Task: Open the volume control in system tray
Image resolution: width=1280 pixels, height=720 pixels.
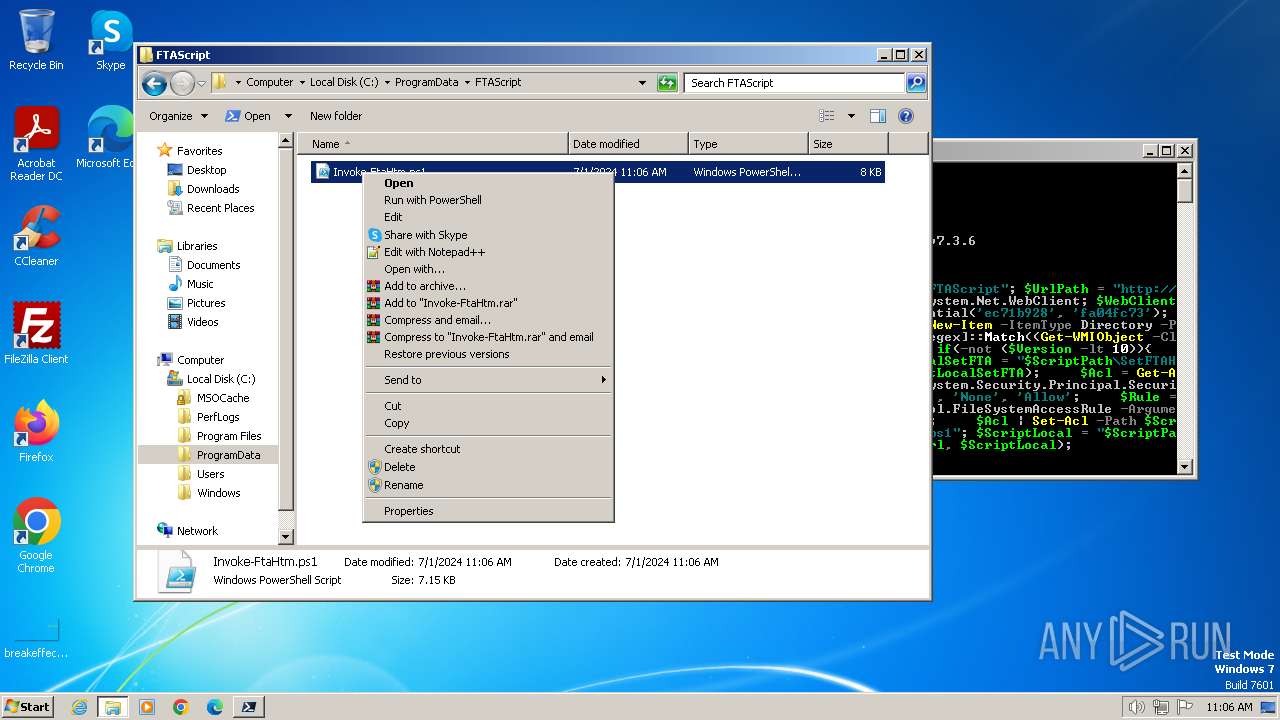Action: (1136, 707)
